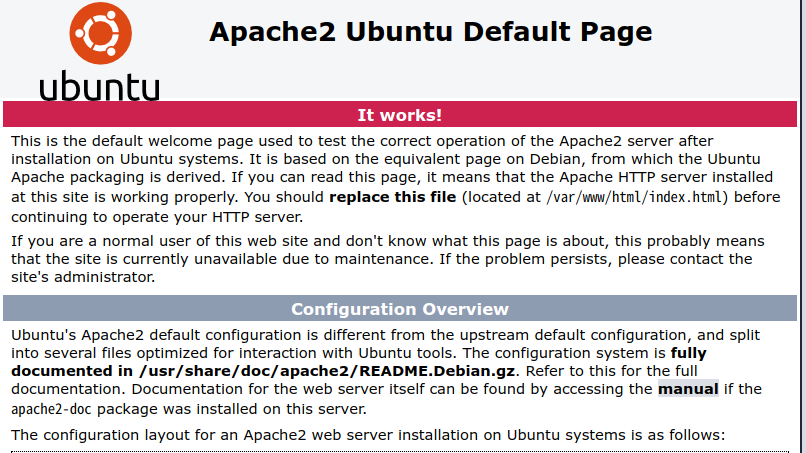Click the Configuration Overview section heading
This screenshot has width=806, height=453.
pos(400,309)
